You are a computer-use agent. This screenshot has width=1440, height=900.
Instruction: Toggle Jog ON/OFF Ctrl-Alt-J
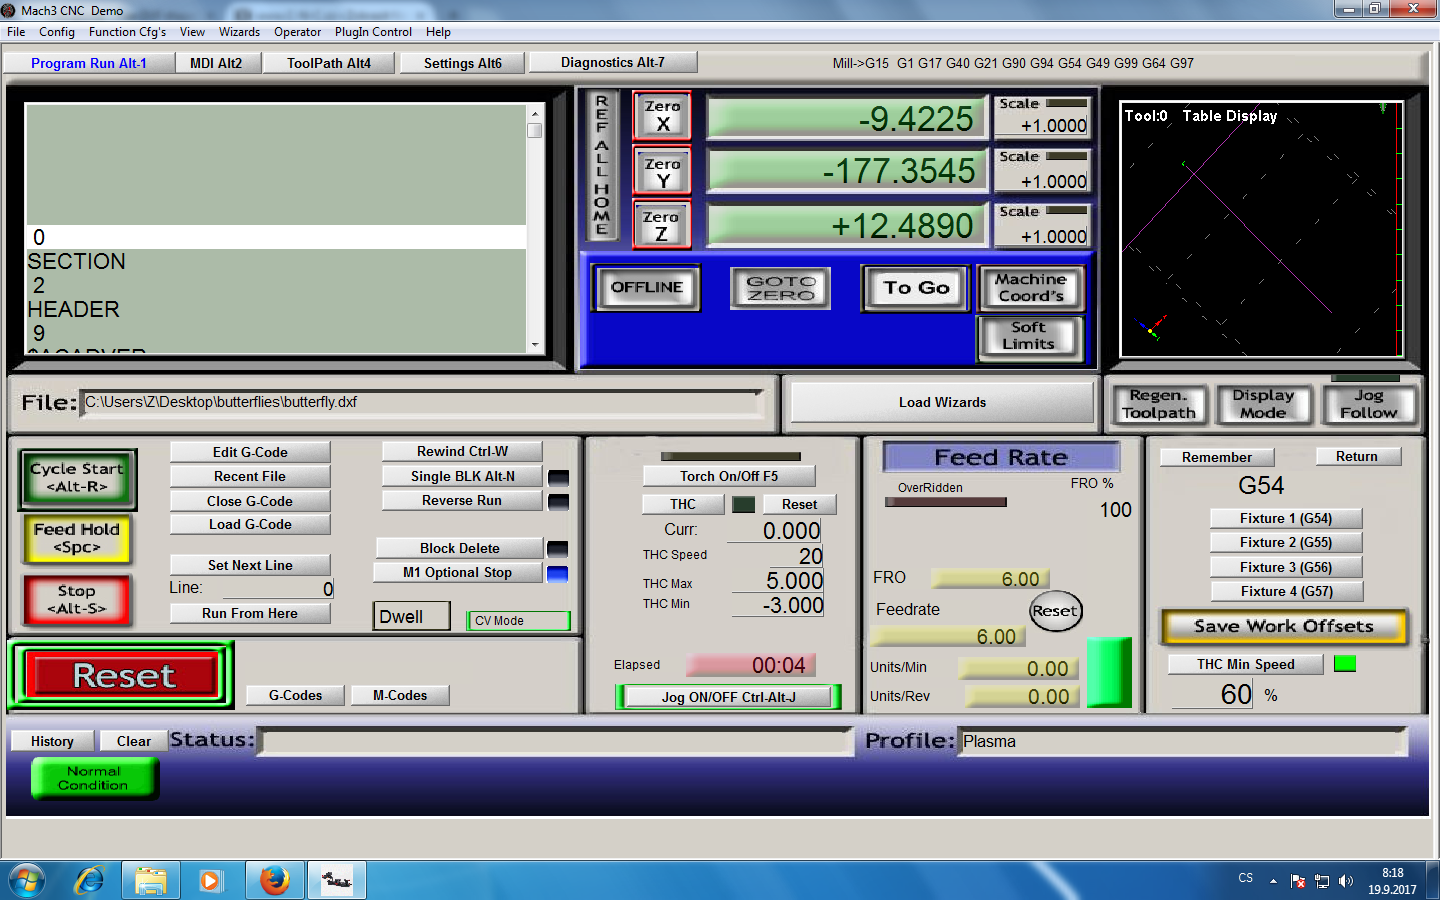(x=728, y=697)
